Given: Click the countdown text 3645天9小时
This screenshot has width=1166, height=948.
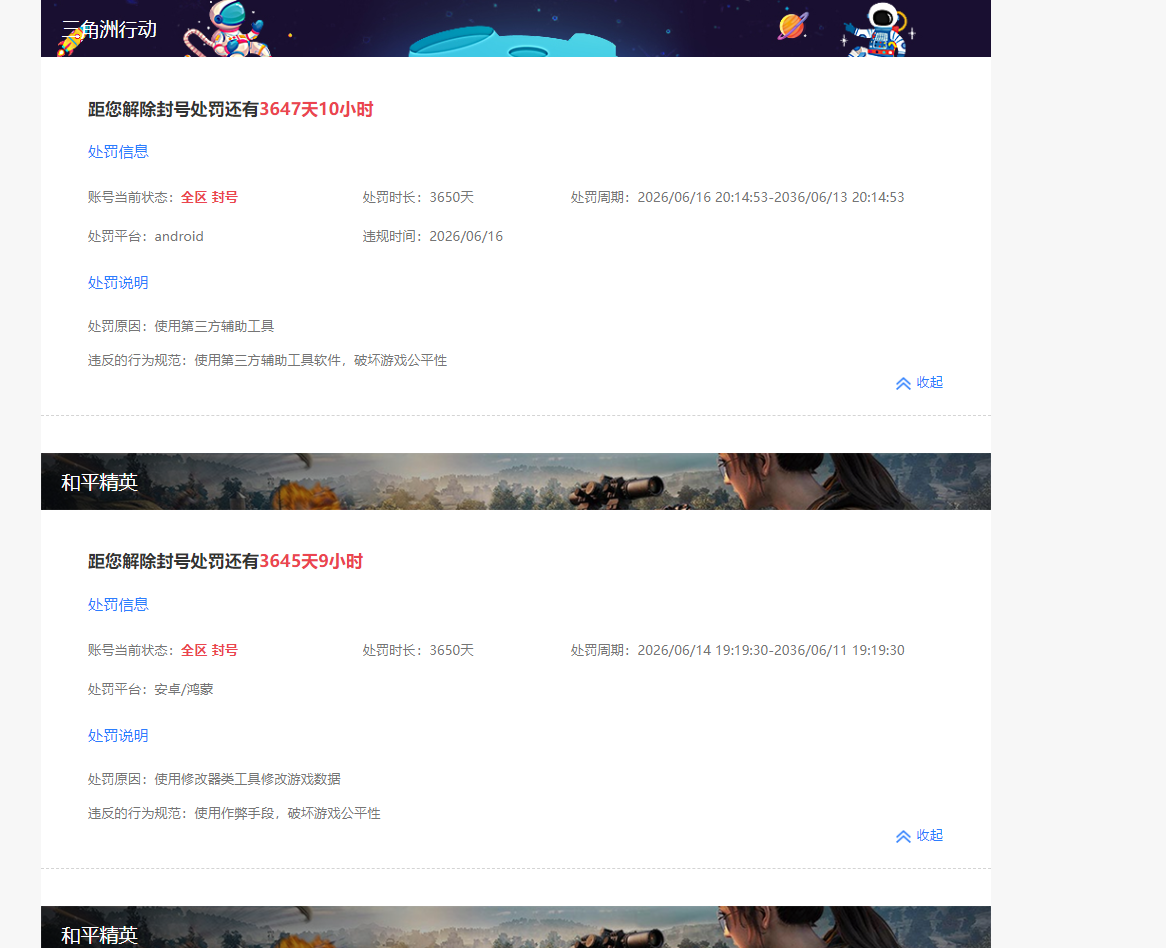Looking at the screenshot, I should (311, 561).
